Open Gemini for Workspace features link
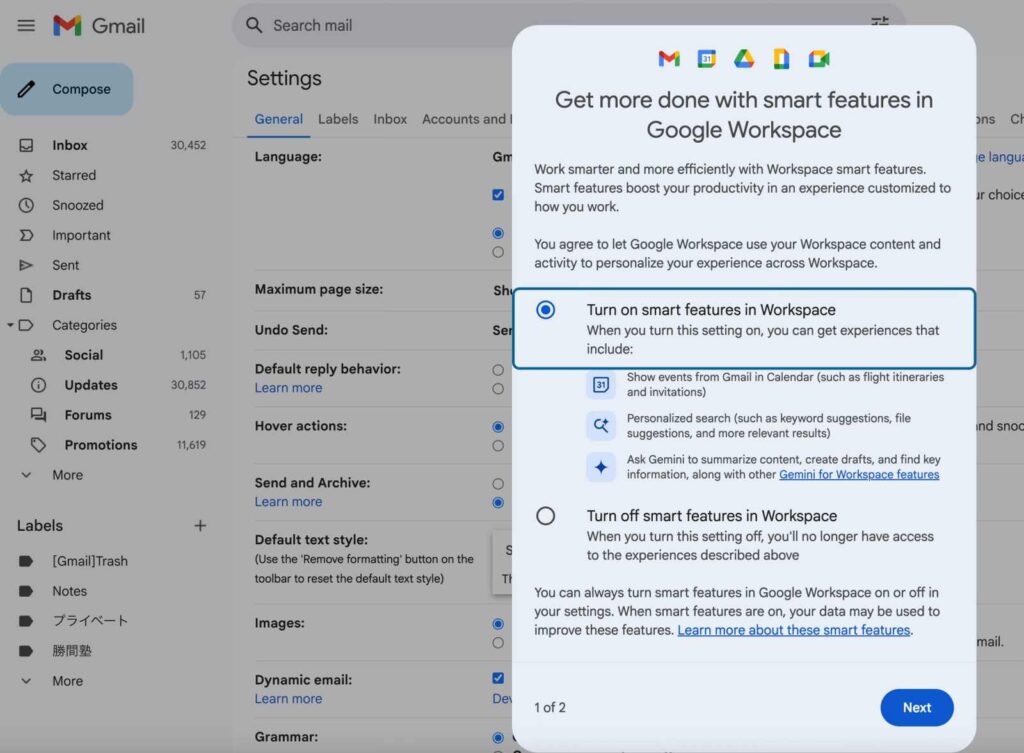Viewport: 1024px width, 753px height. pyautogui.click(x=859, y=474)
